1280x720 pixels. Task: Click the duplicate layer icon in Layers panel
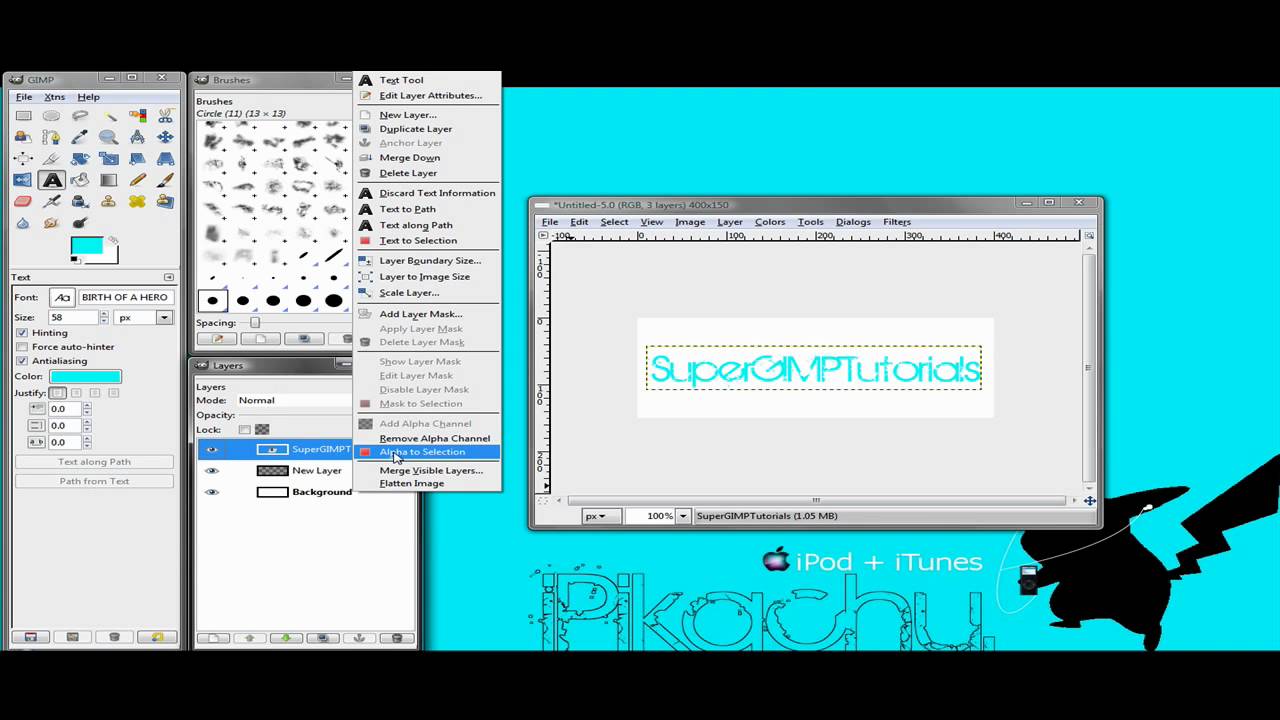[322, 638]
